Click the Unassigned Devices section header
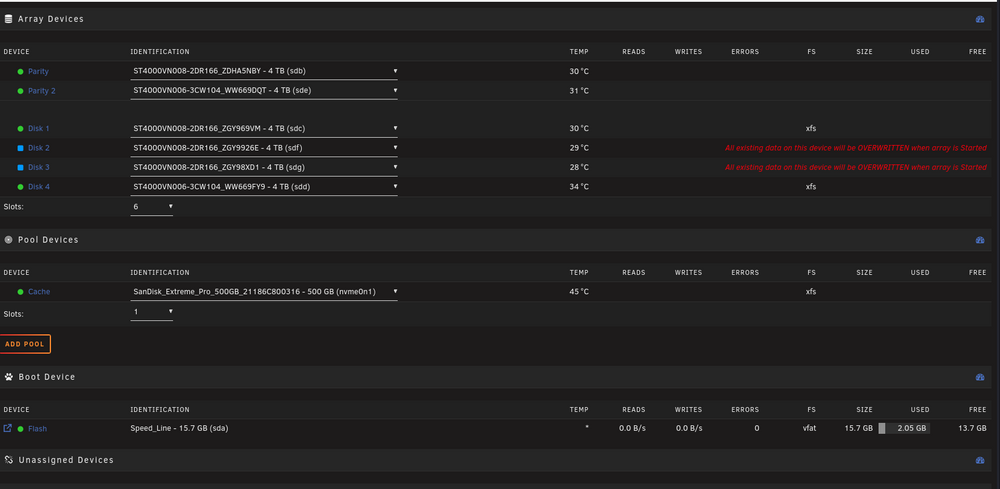This screenshot has width=1000, height=489. [496, 460]
